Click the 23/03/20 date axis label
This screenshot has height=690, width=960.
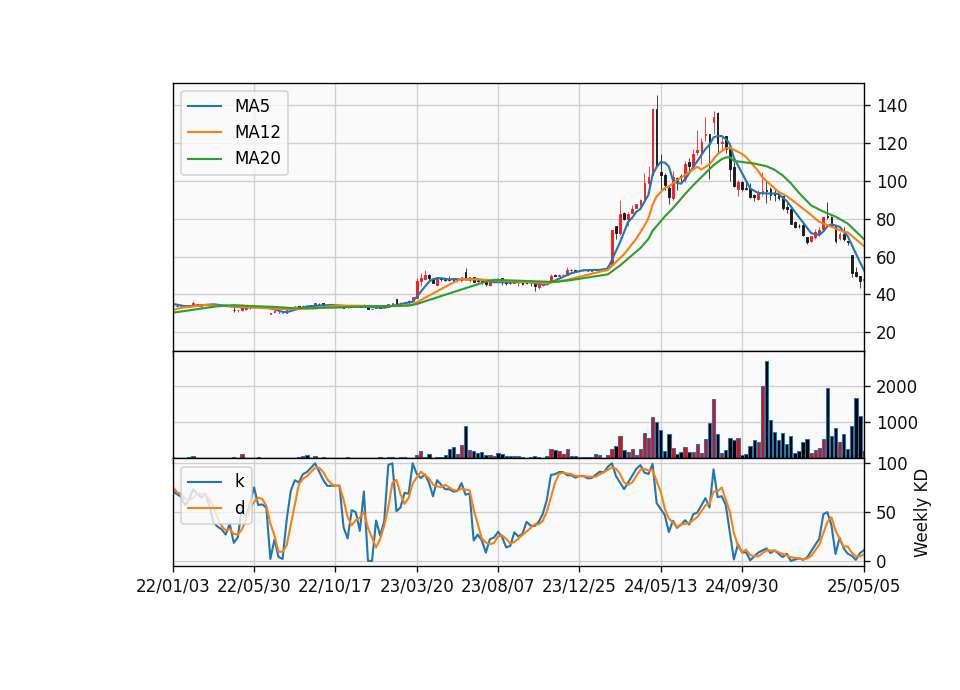click(x=417, y=586)
